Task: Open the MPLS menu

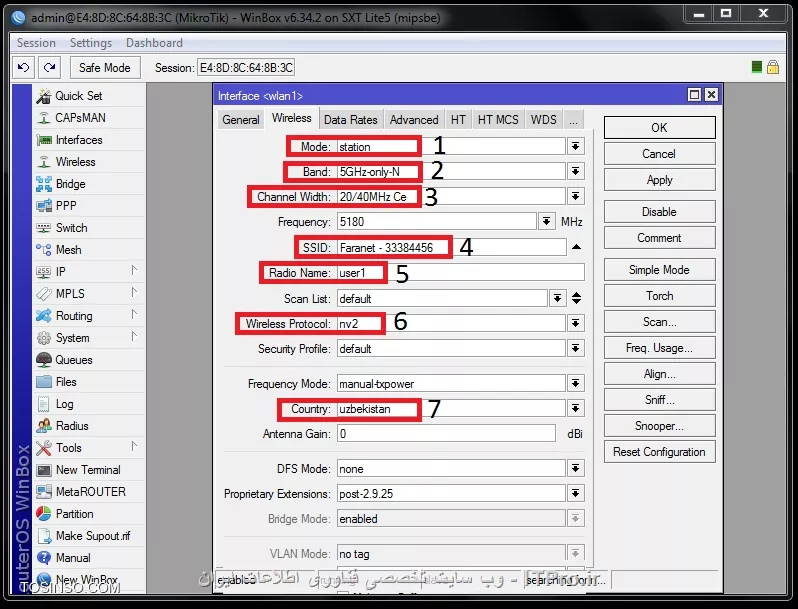Action: click(89, 294)
